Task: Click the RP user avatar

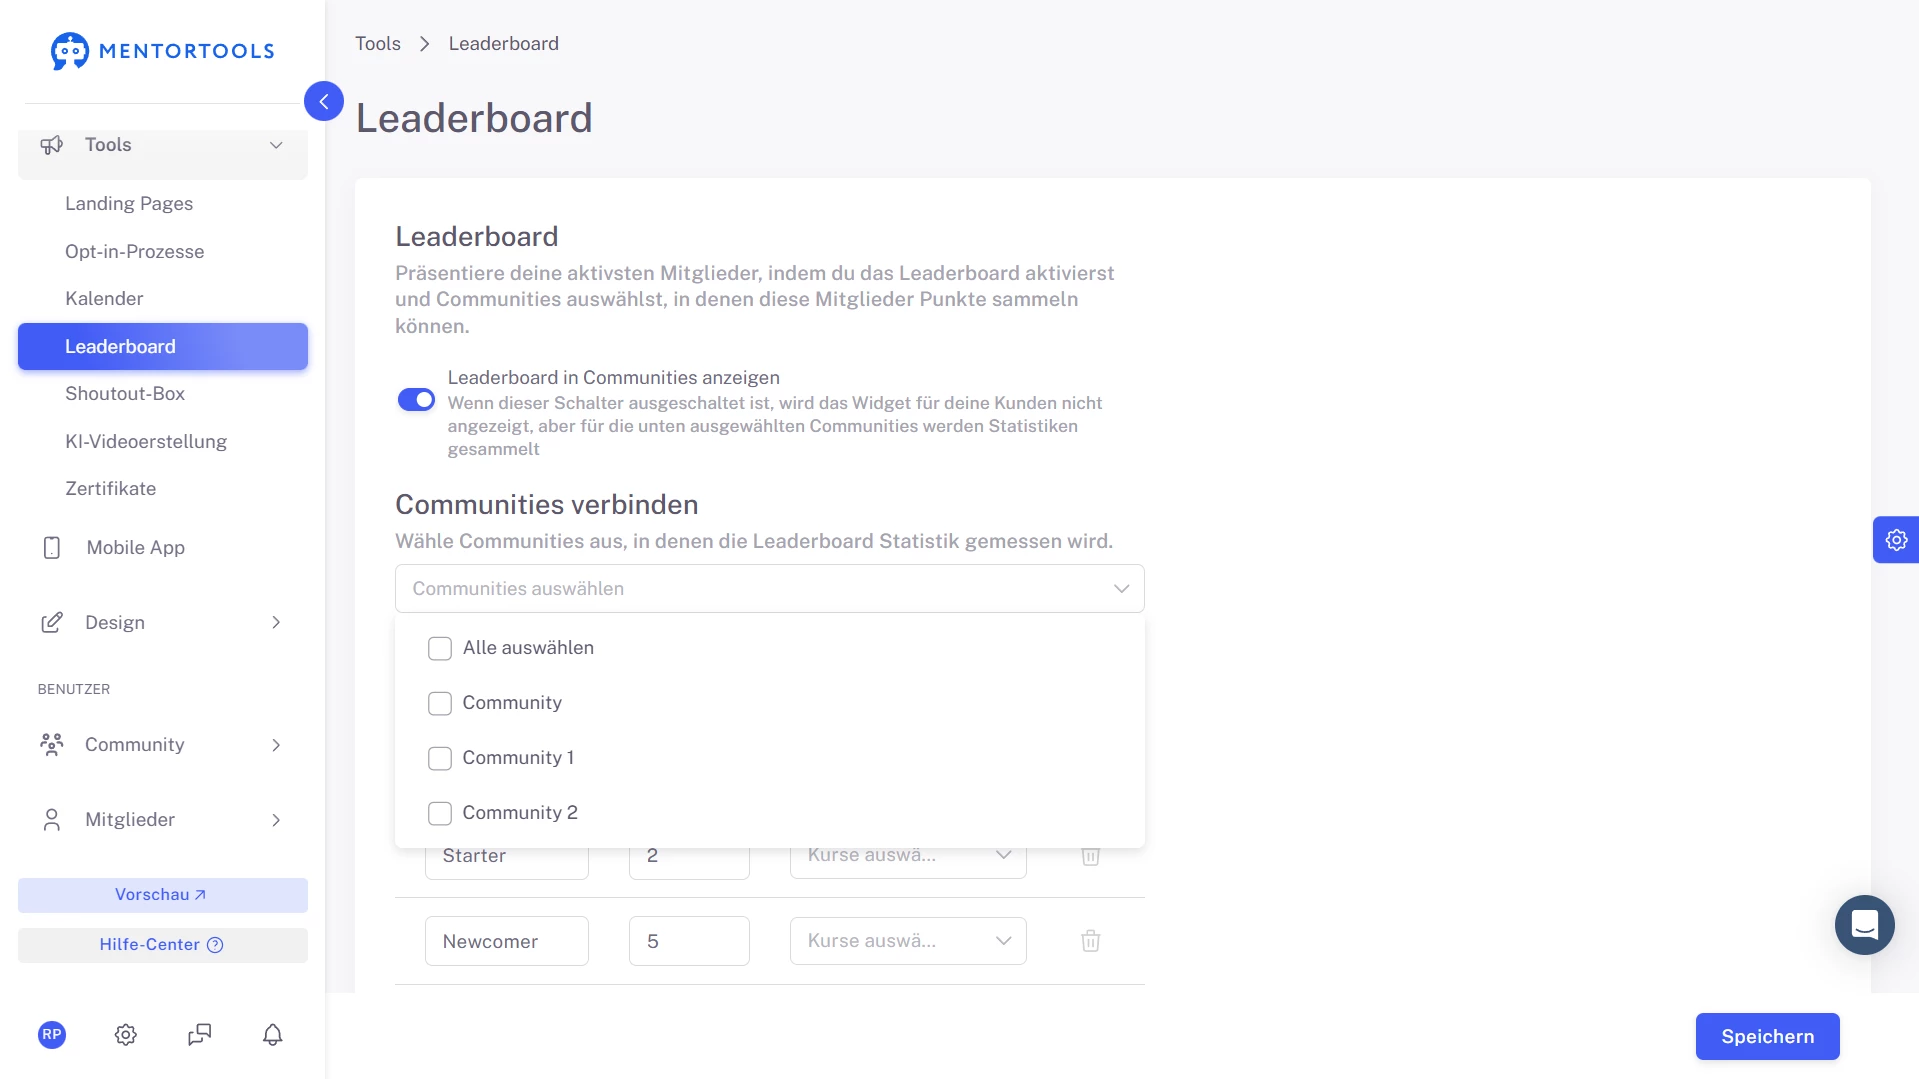Action: [52, 1034]
